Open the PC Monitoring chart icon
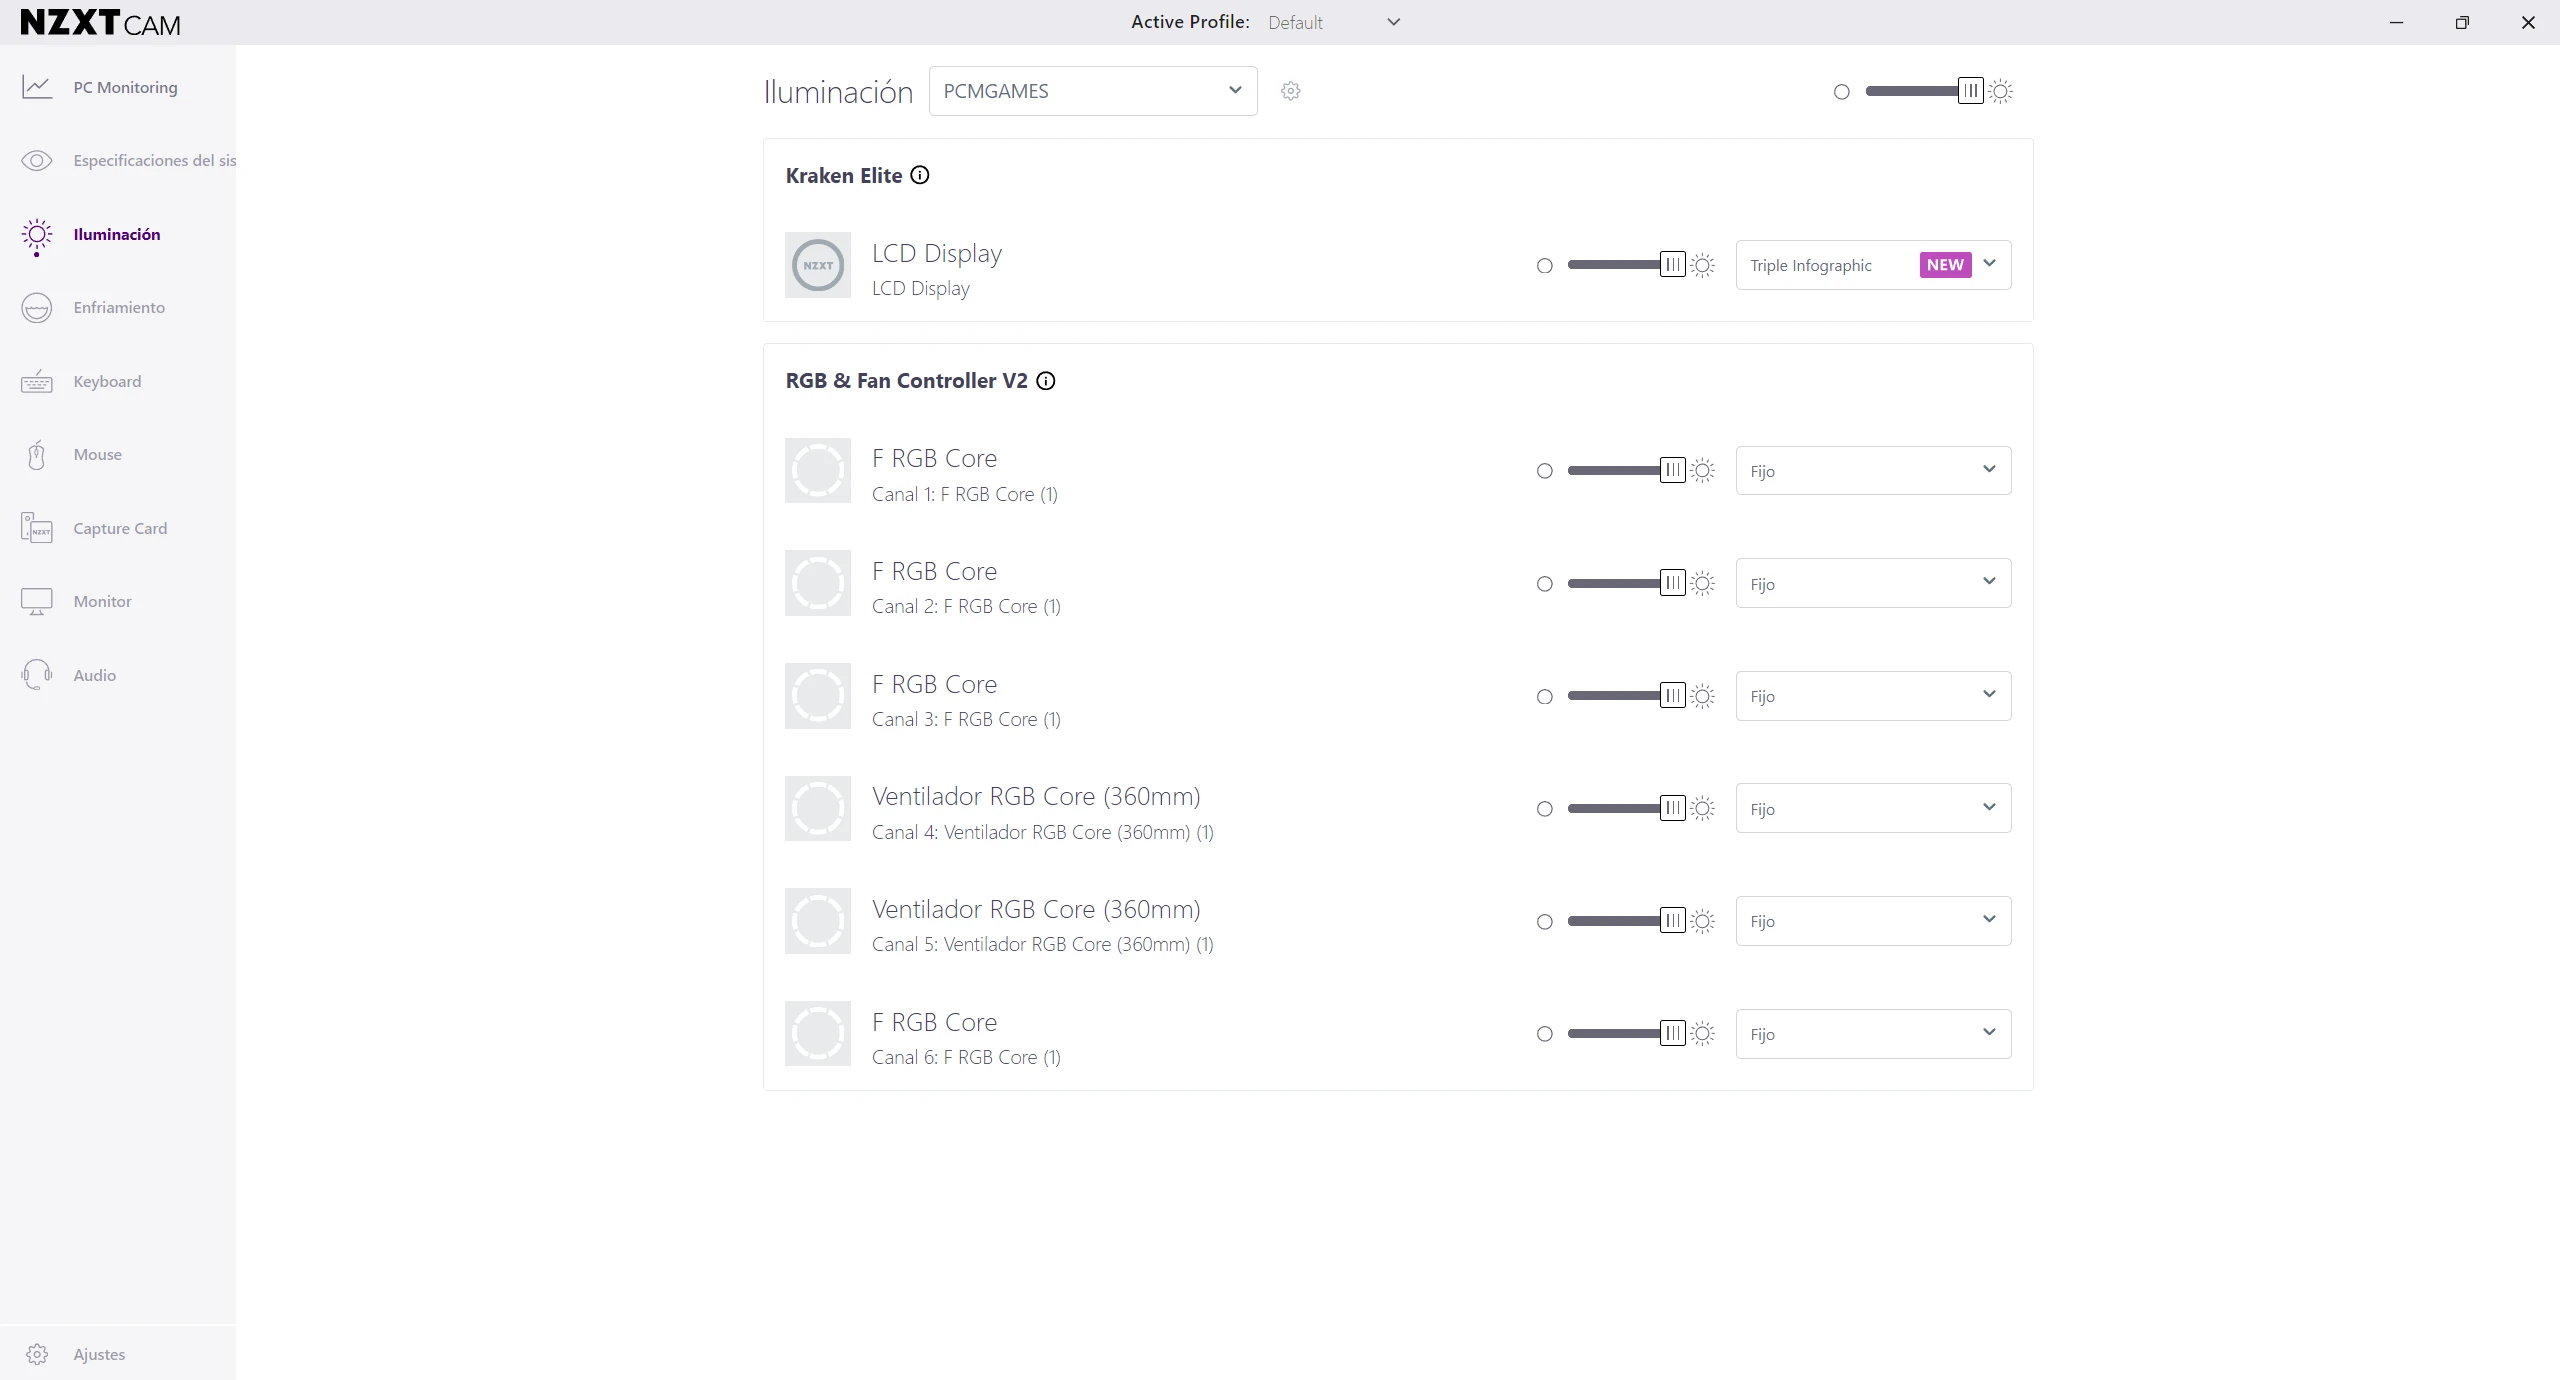Screen dimensions: 2560x1380 click(37, 87)
